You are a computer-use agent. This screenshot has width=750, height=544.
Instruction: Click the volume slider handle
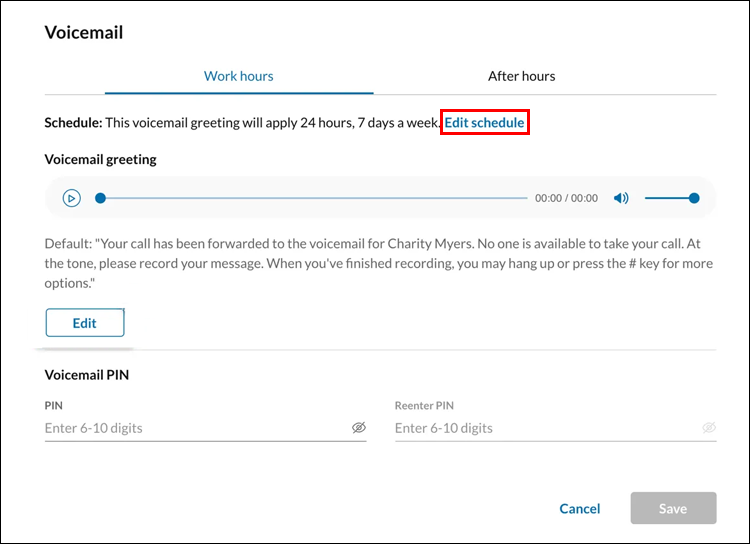point(694,198)
